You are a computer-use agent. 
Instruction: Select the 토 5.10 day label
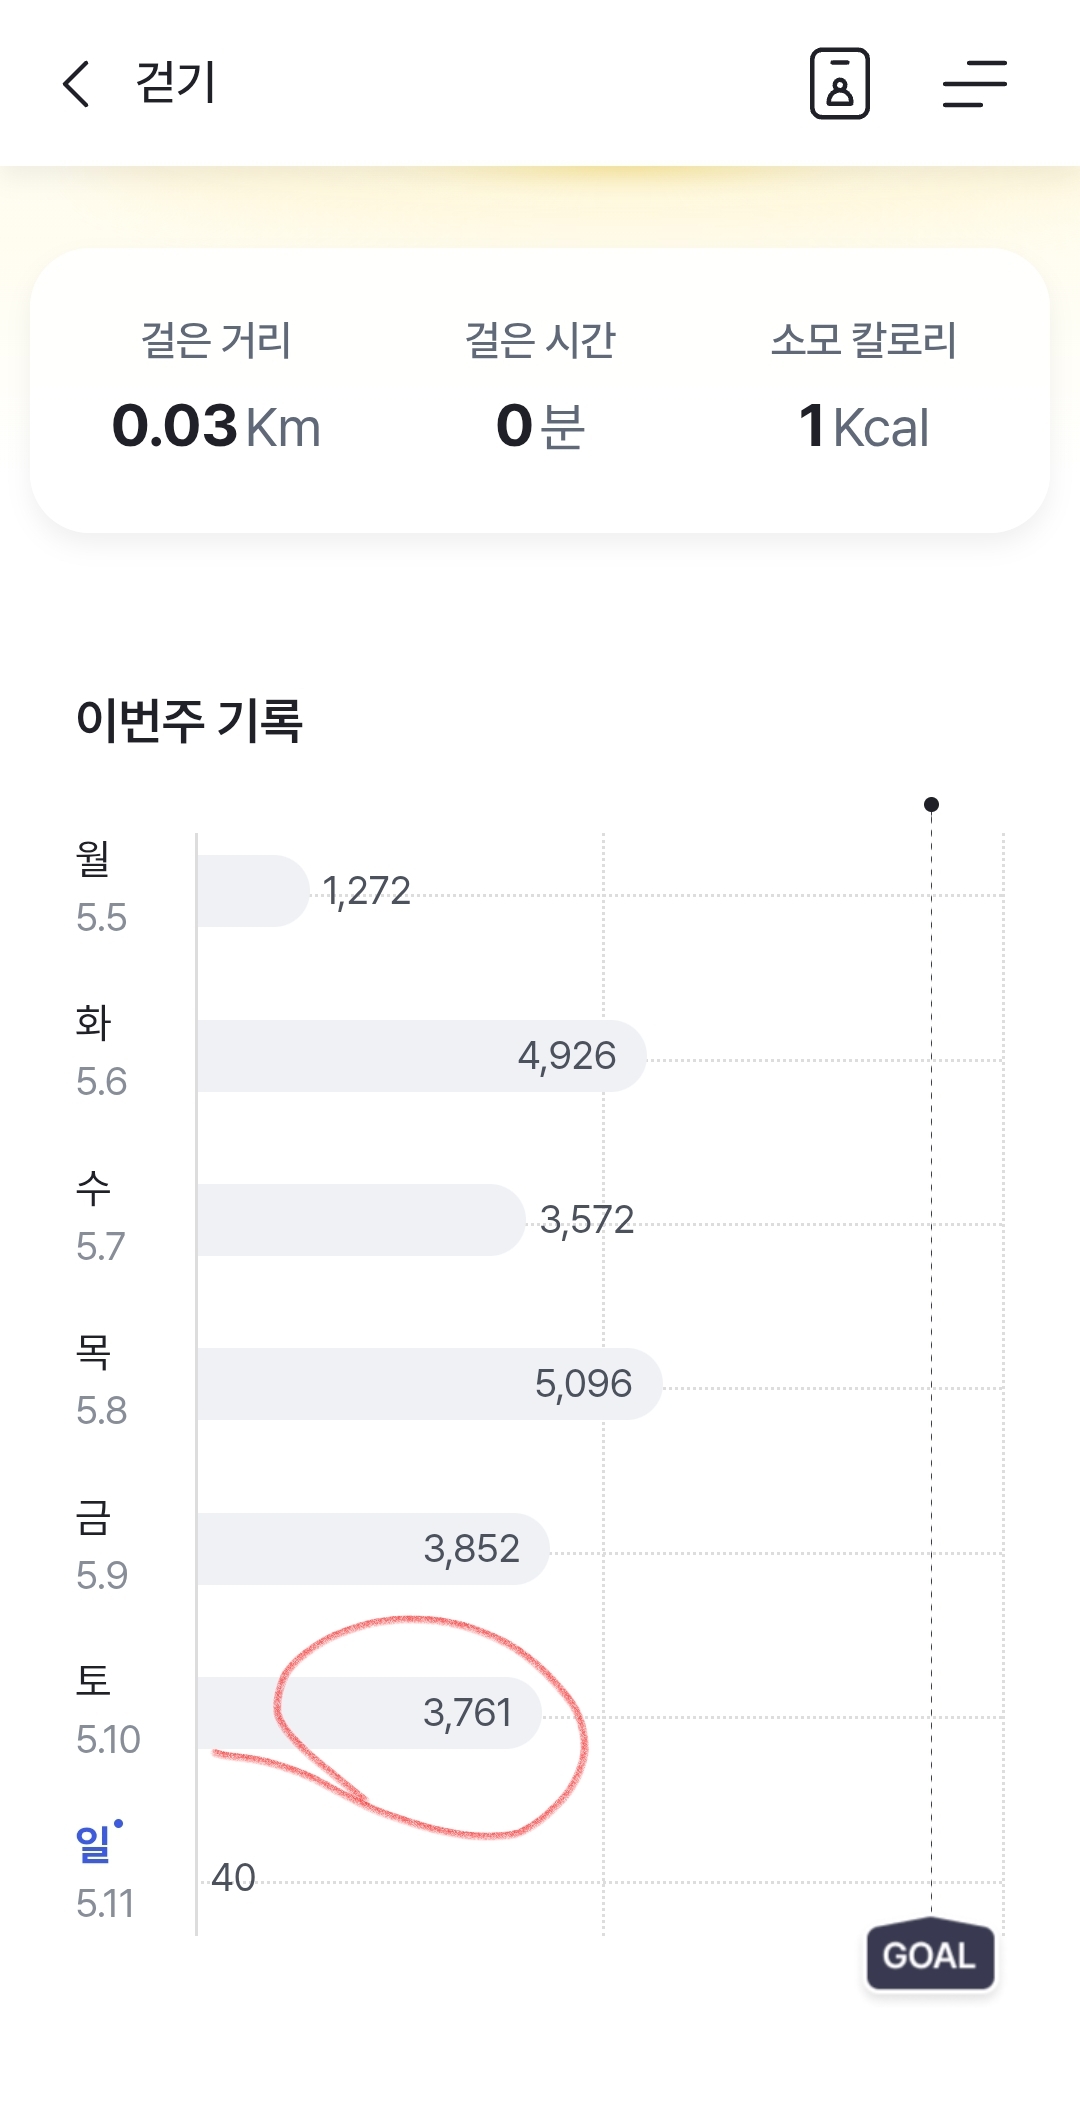click(106, 1708)
